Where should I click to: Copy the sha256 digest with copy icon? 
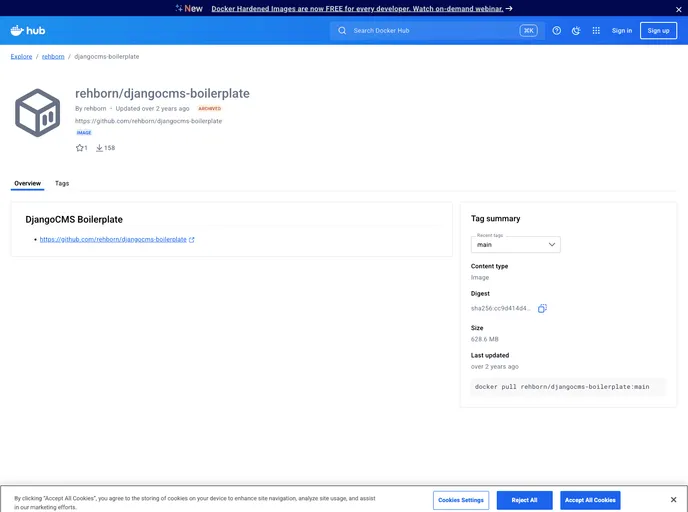click(542, 309)
